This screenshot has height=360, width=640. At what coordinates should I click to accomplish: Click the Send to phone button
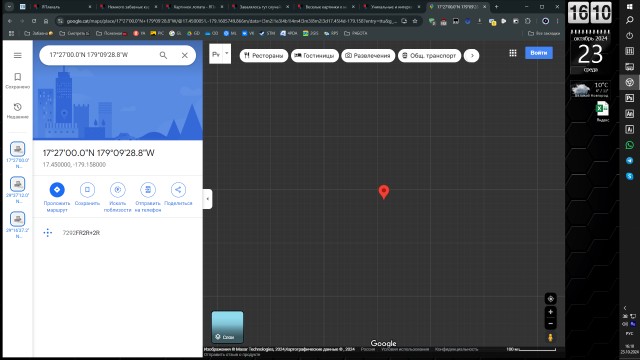pos(148,189)
